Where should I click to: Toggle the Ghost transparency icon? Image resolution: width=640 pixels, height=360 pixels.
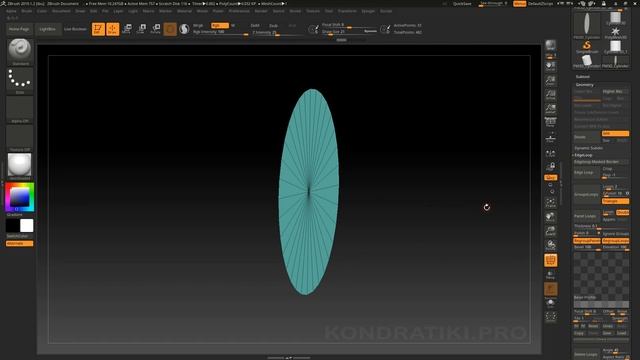[x=551, y=289]
